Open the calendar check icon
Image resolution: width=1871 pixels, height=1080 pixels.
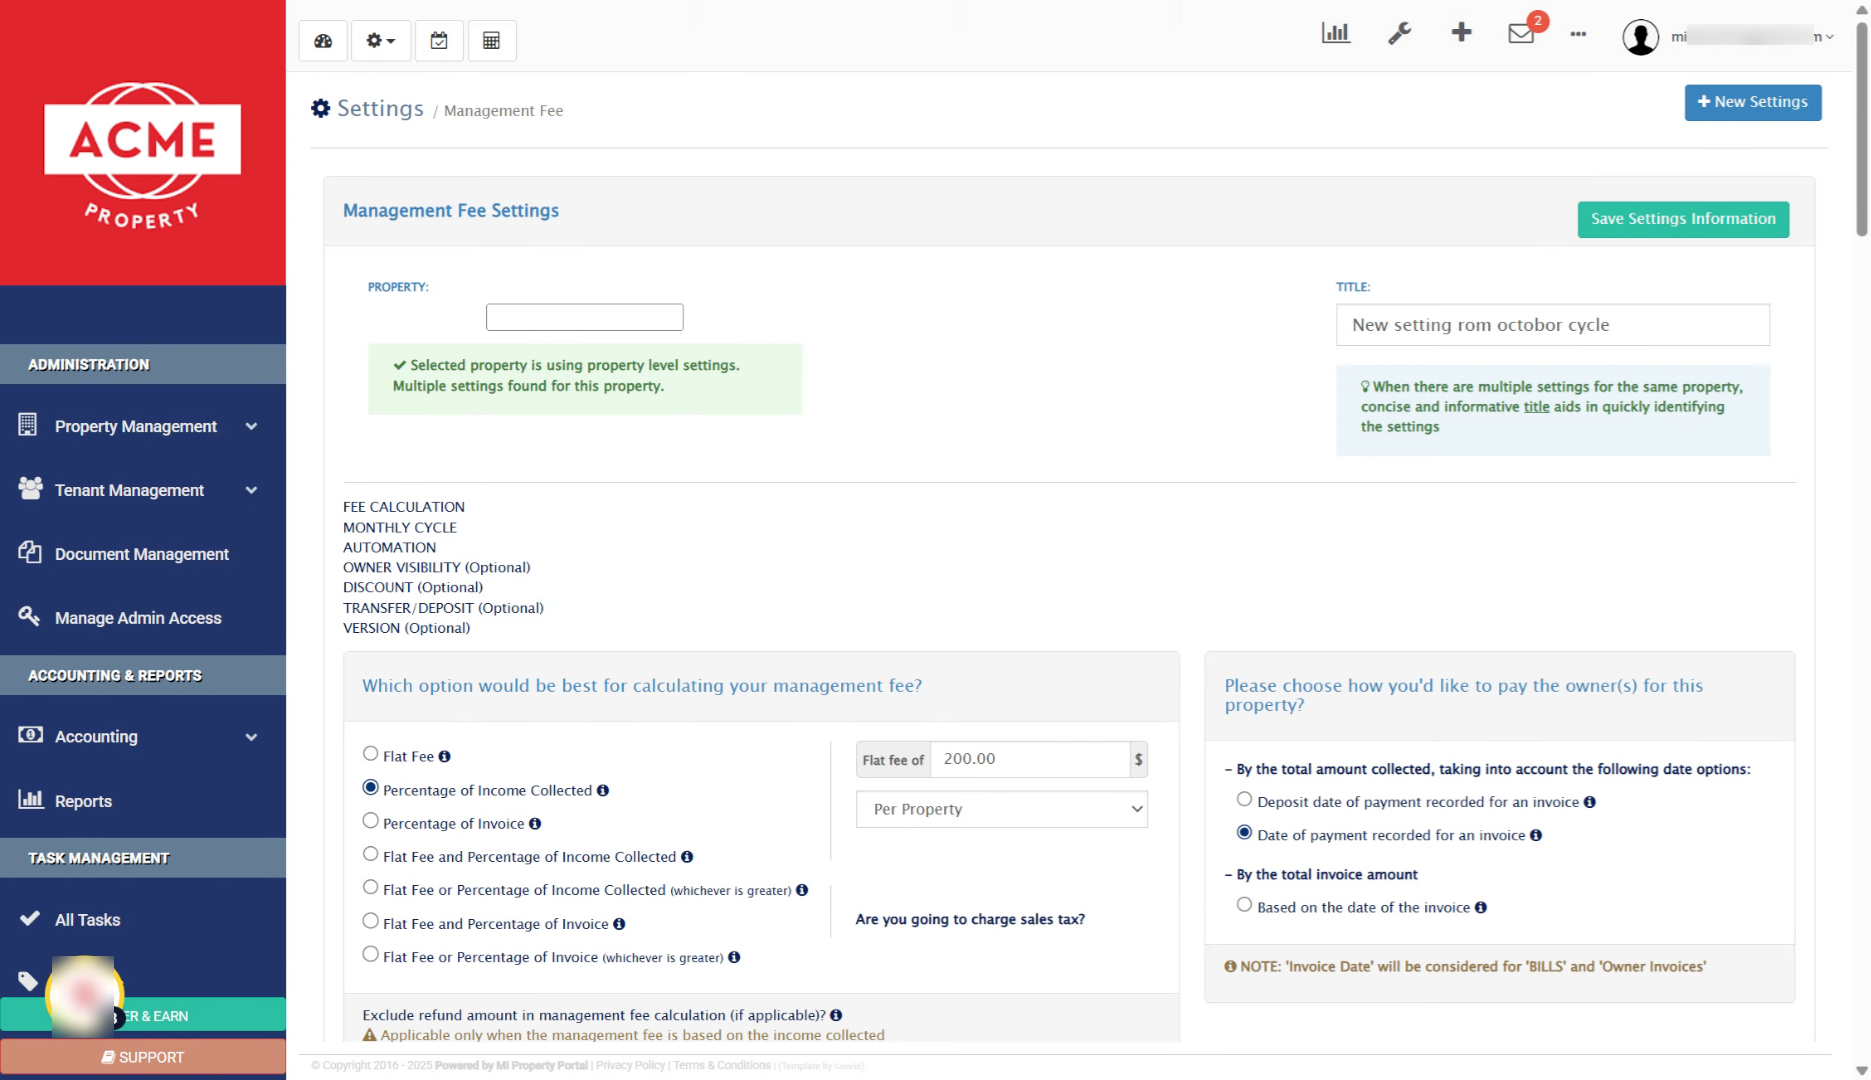click(439, 41)
